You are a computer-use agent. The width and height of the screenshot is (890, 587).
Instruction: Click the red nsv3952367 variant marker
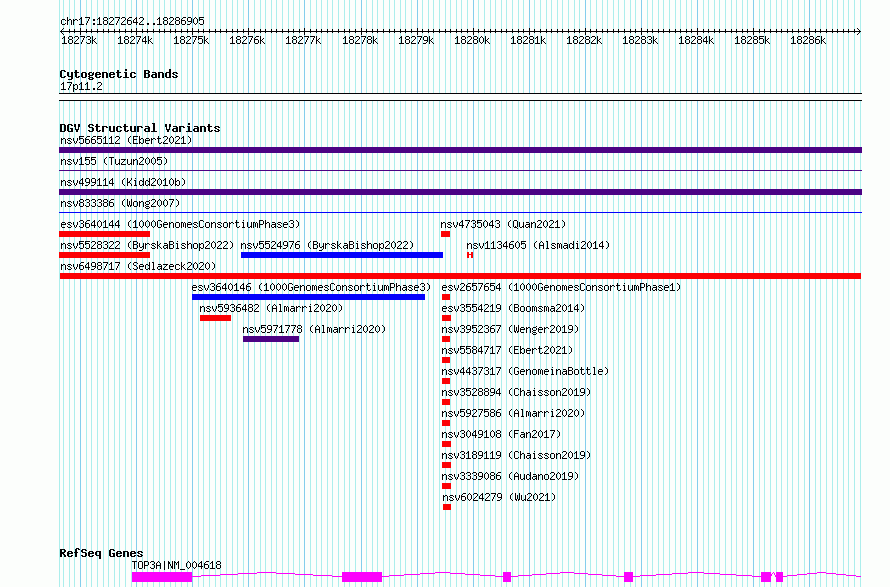(x=446, y=339)
